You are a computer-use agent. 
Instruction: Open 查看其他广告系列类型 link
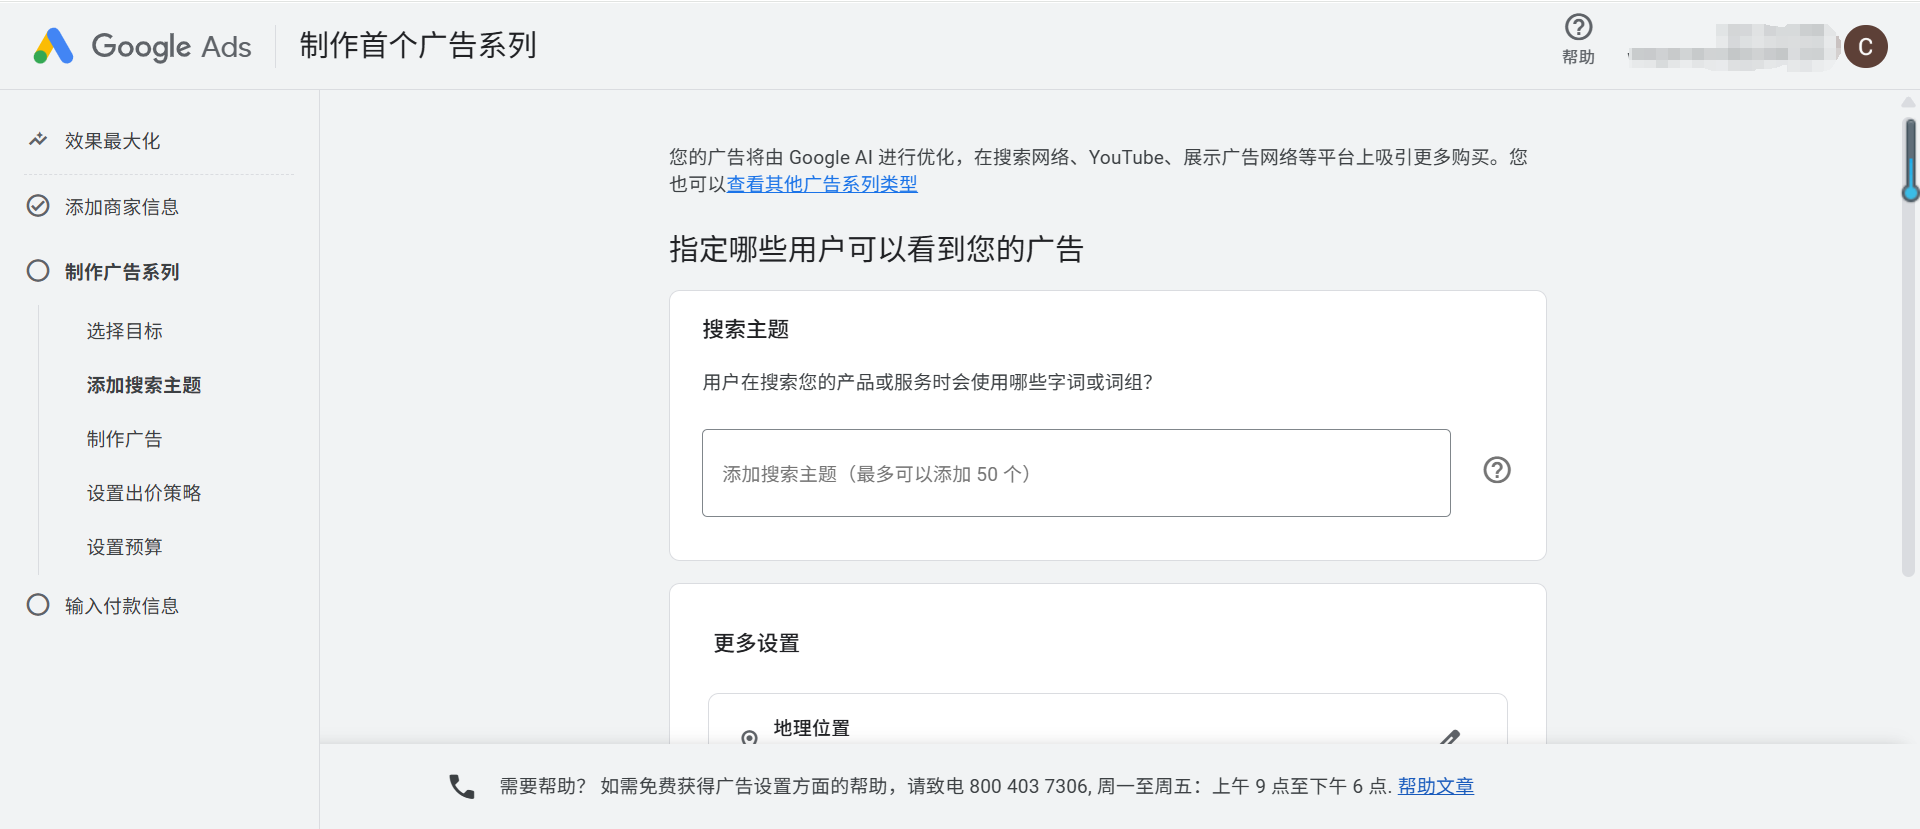coord(821,184)
